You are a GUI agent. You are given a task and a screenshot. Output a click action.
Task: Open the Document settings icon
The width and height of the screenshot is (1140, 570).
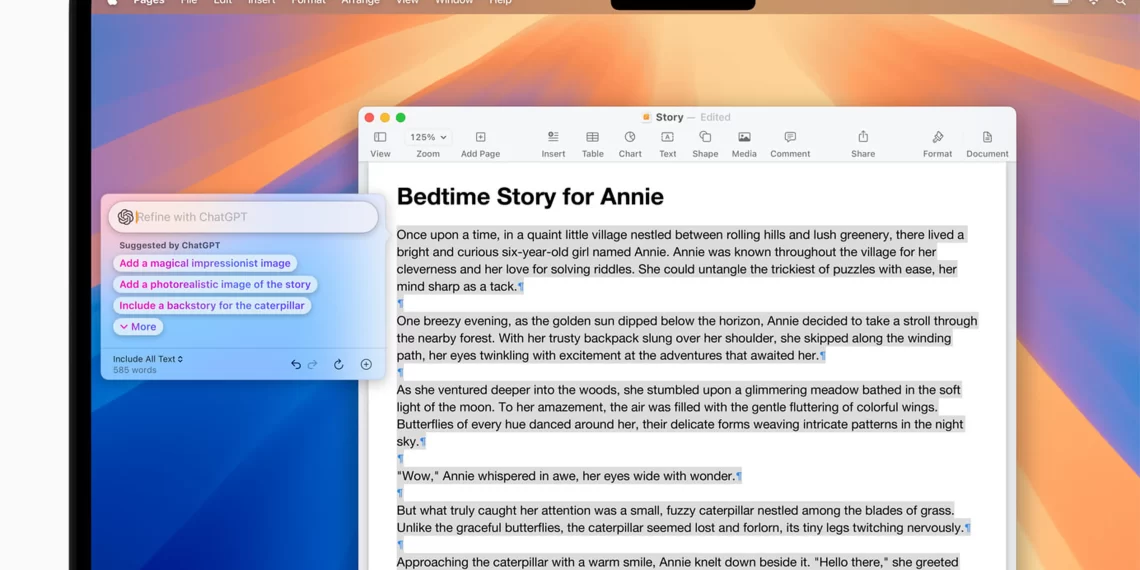[x=987, y=138]
